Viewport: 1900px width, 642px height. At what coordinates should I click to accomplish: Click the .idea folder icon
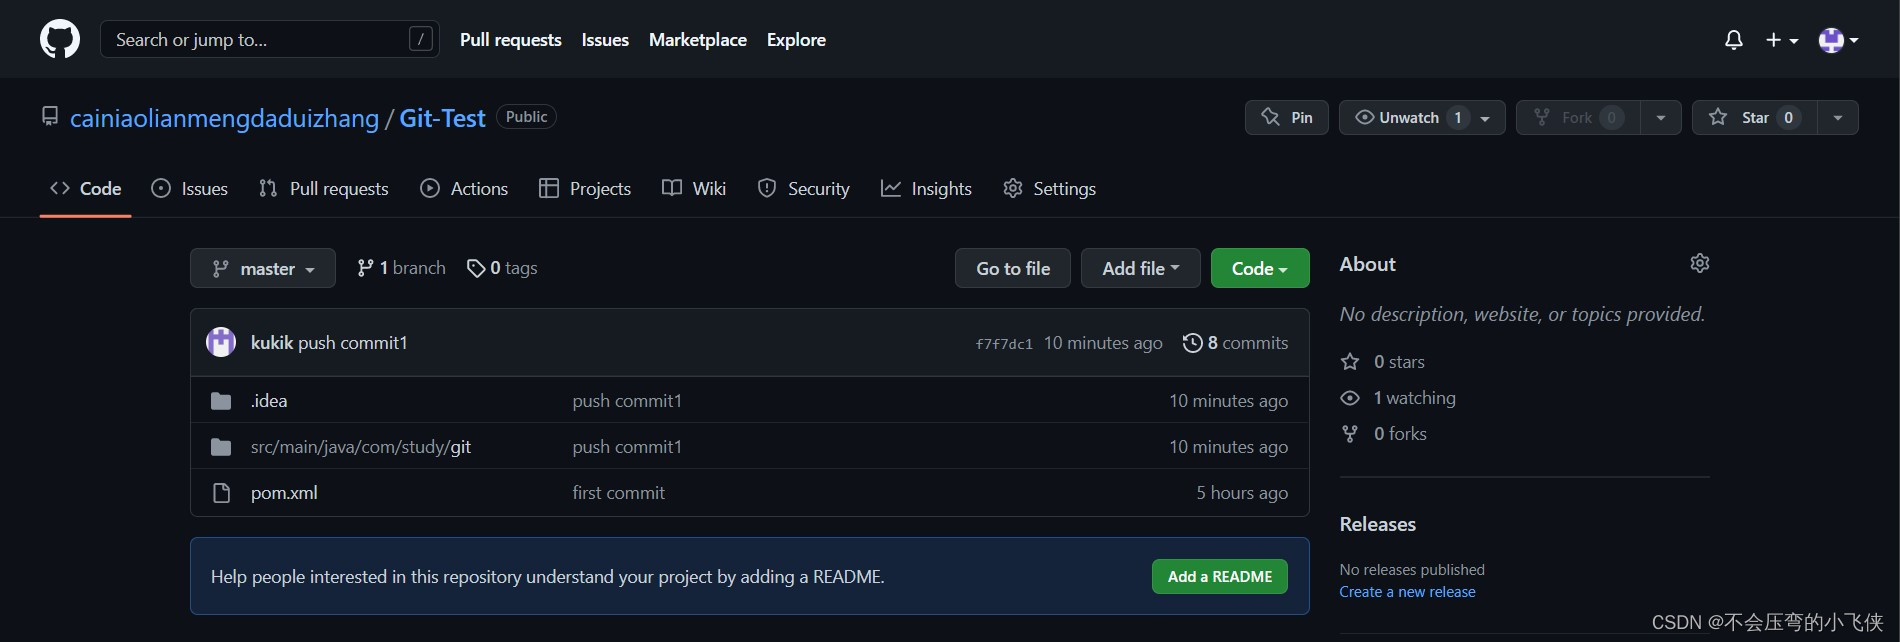point(221,401)
